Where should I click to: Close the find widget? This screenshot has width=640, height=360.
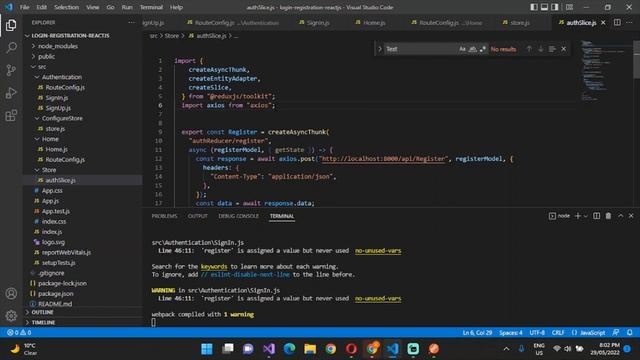click(564, 49)
